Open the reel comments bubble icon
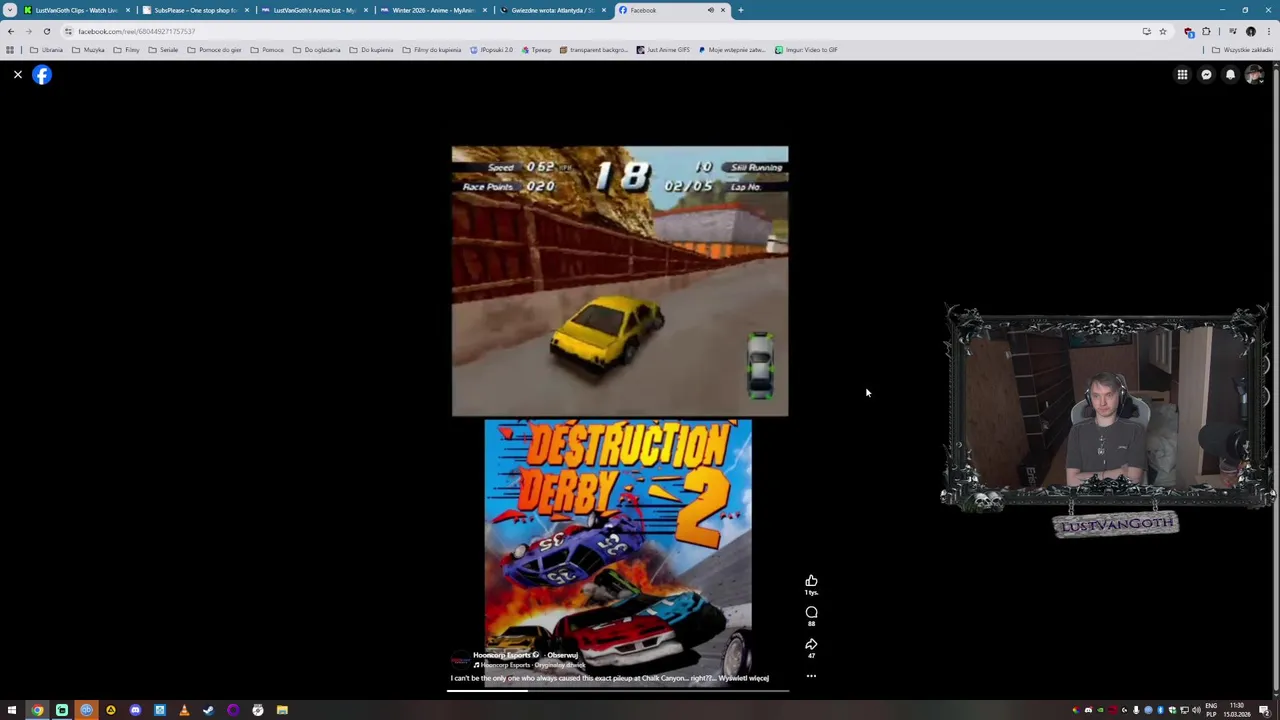Image resolution: width=1280 pixels, height=720 pixels. click(x=811, y=612)
